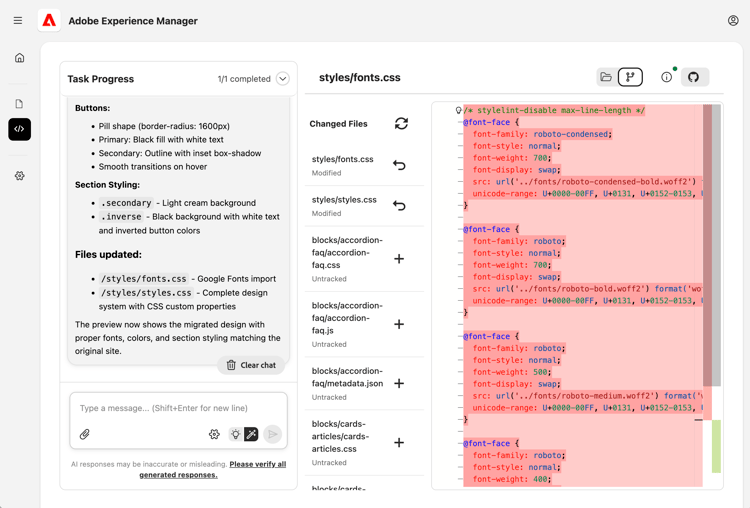This screenshot has width=750, height=508.
Task: Open chat settings gear icon
Action: (x=214, y=434)
